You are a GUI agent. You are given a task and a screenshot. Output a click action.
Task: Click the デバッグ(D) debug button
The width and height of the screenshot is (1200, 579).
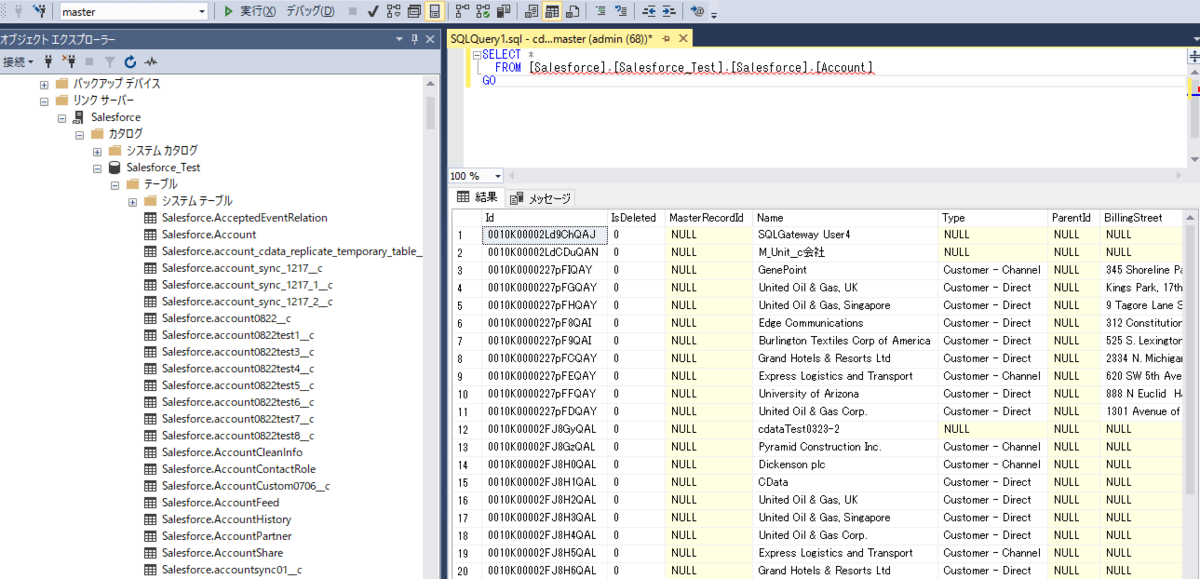click(310, 11)
